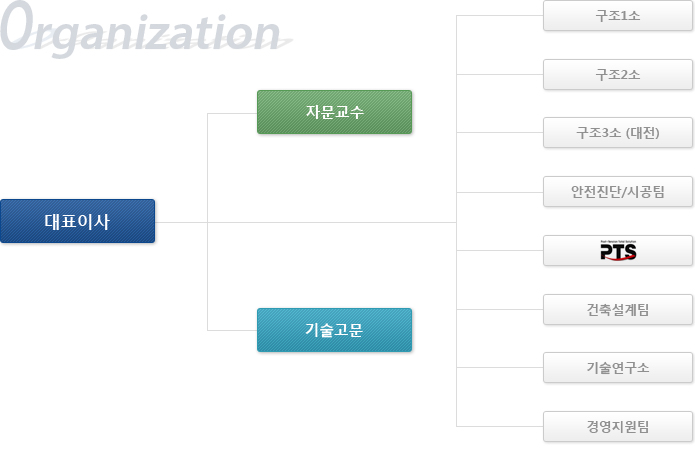Click the 기술연구소 box
695x449 pixels.
(618, 367)
